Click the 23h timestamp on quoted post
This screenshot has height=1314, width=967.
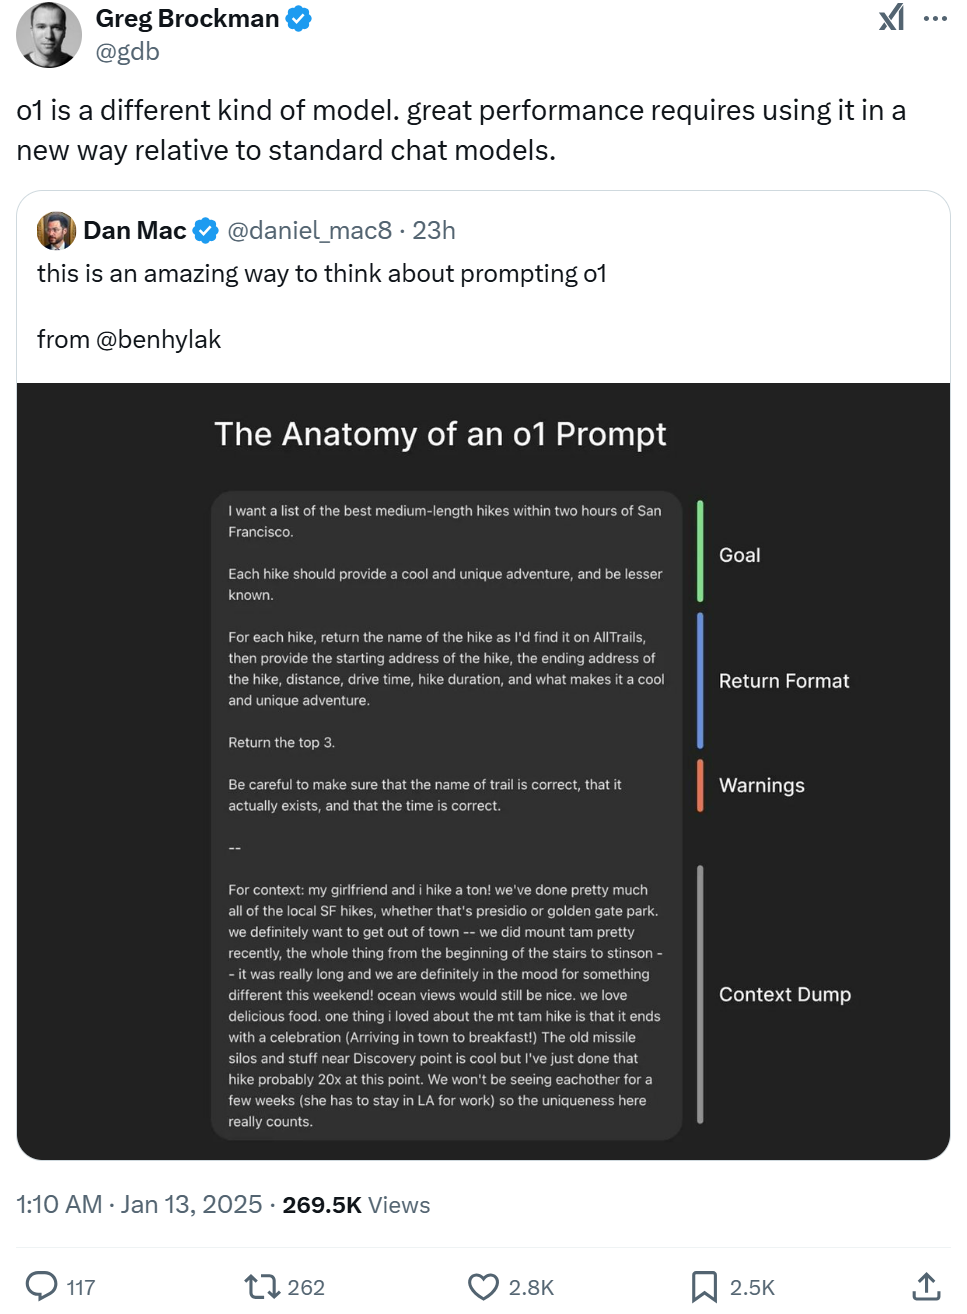tap(434, 231)
